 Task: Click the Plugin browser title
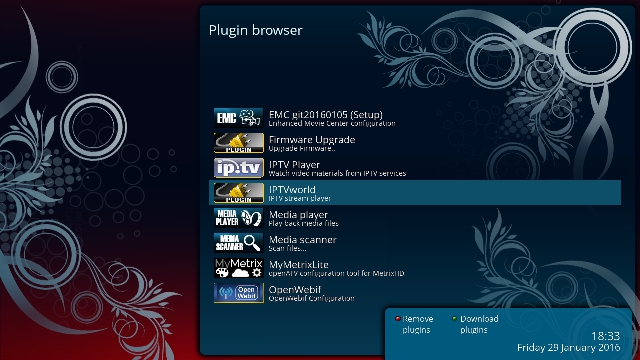click(x=256, y=31)
